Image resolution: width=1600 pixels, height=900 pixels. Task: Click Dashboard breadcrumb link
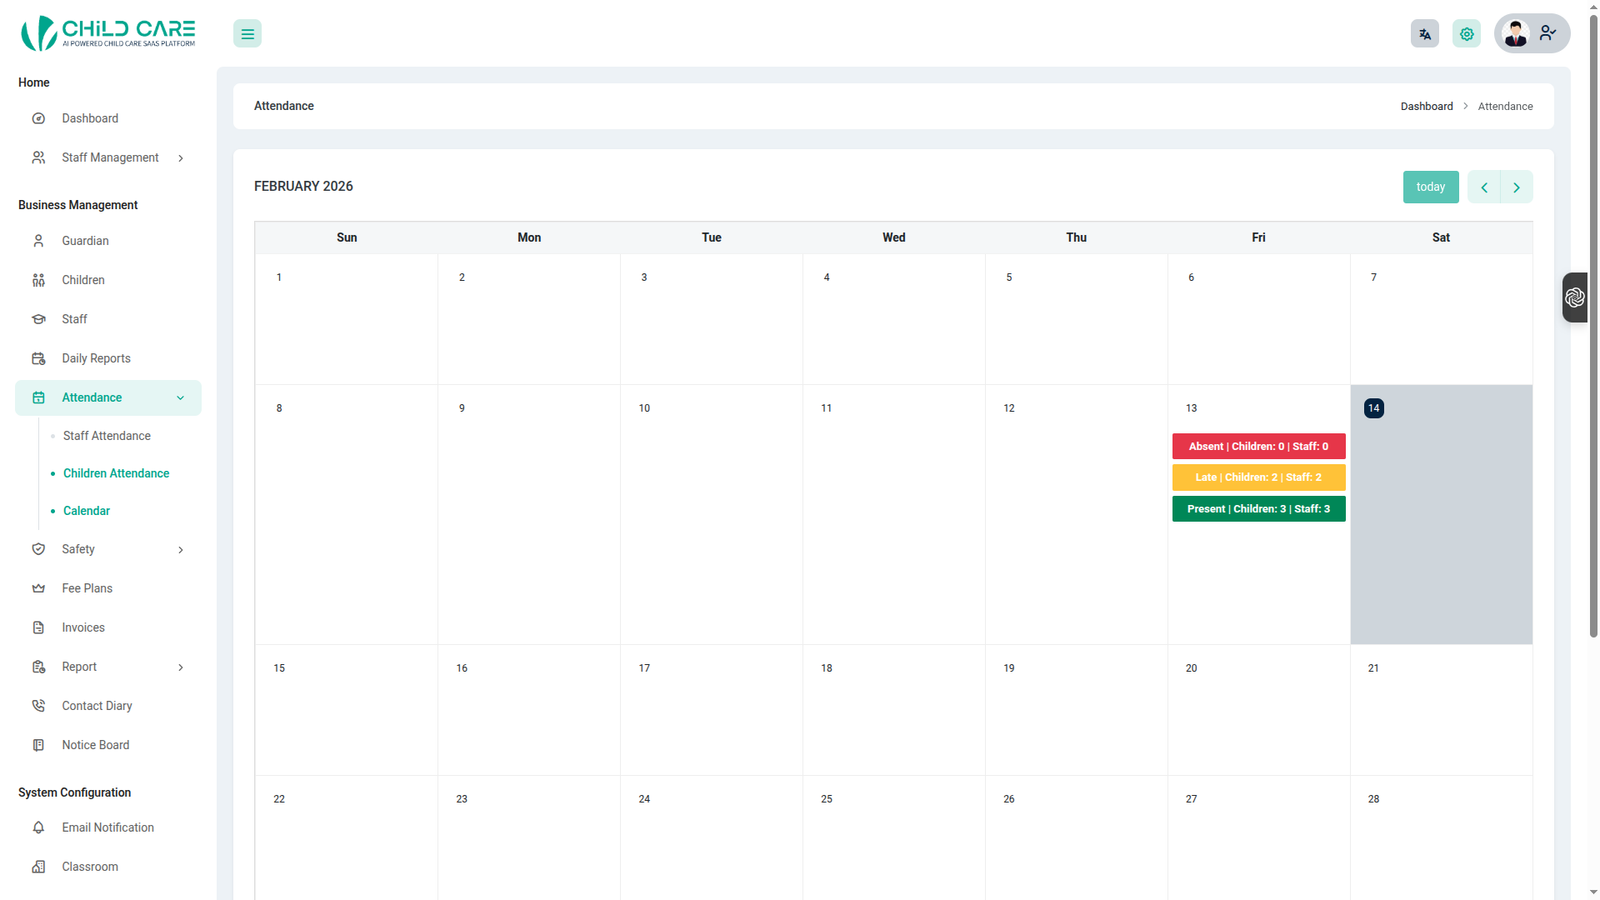click(1427, 106)
